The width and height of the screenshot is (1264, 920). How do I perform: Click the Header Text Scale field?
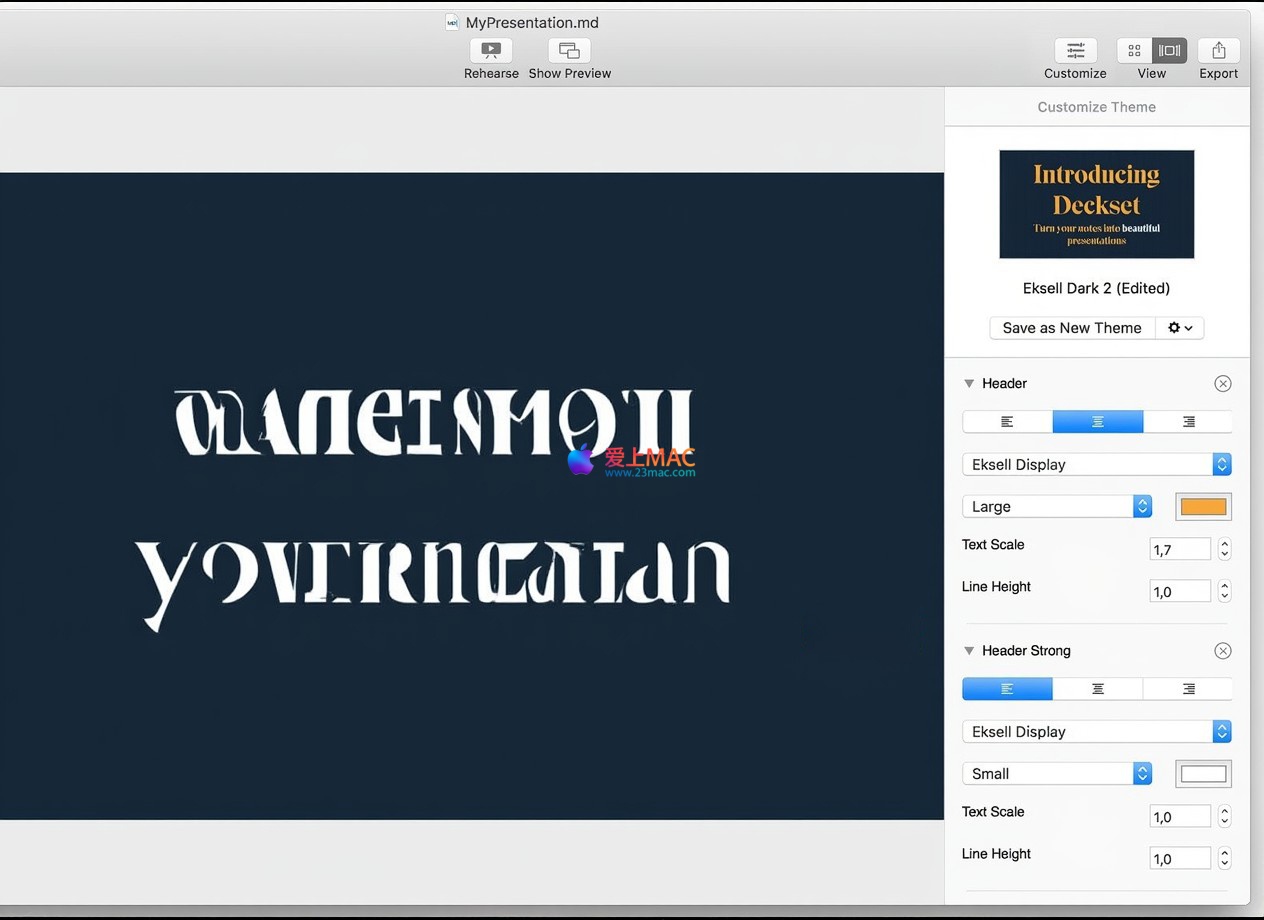pyautogui.click(x=1180, y=549)
